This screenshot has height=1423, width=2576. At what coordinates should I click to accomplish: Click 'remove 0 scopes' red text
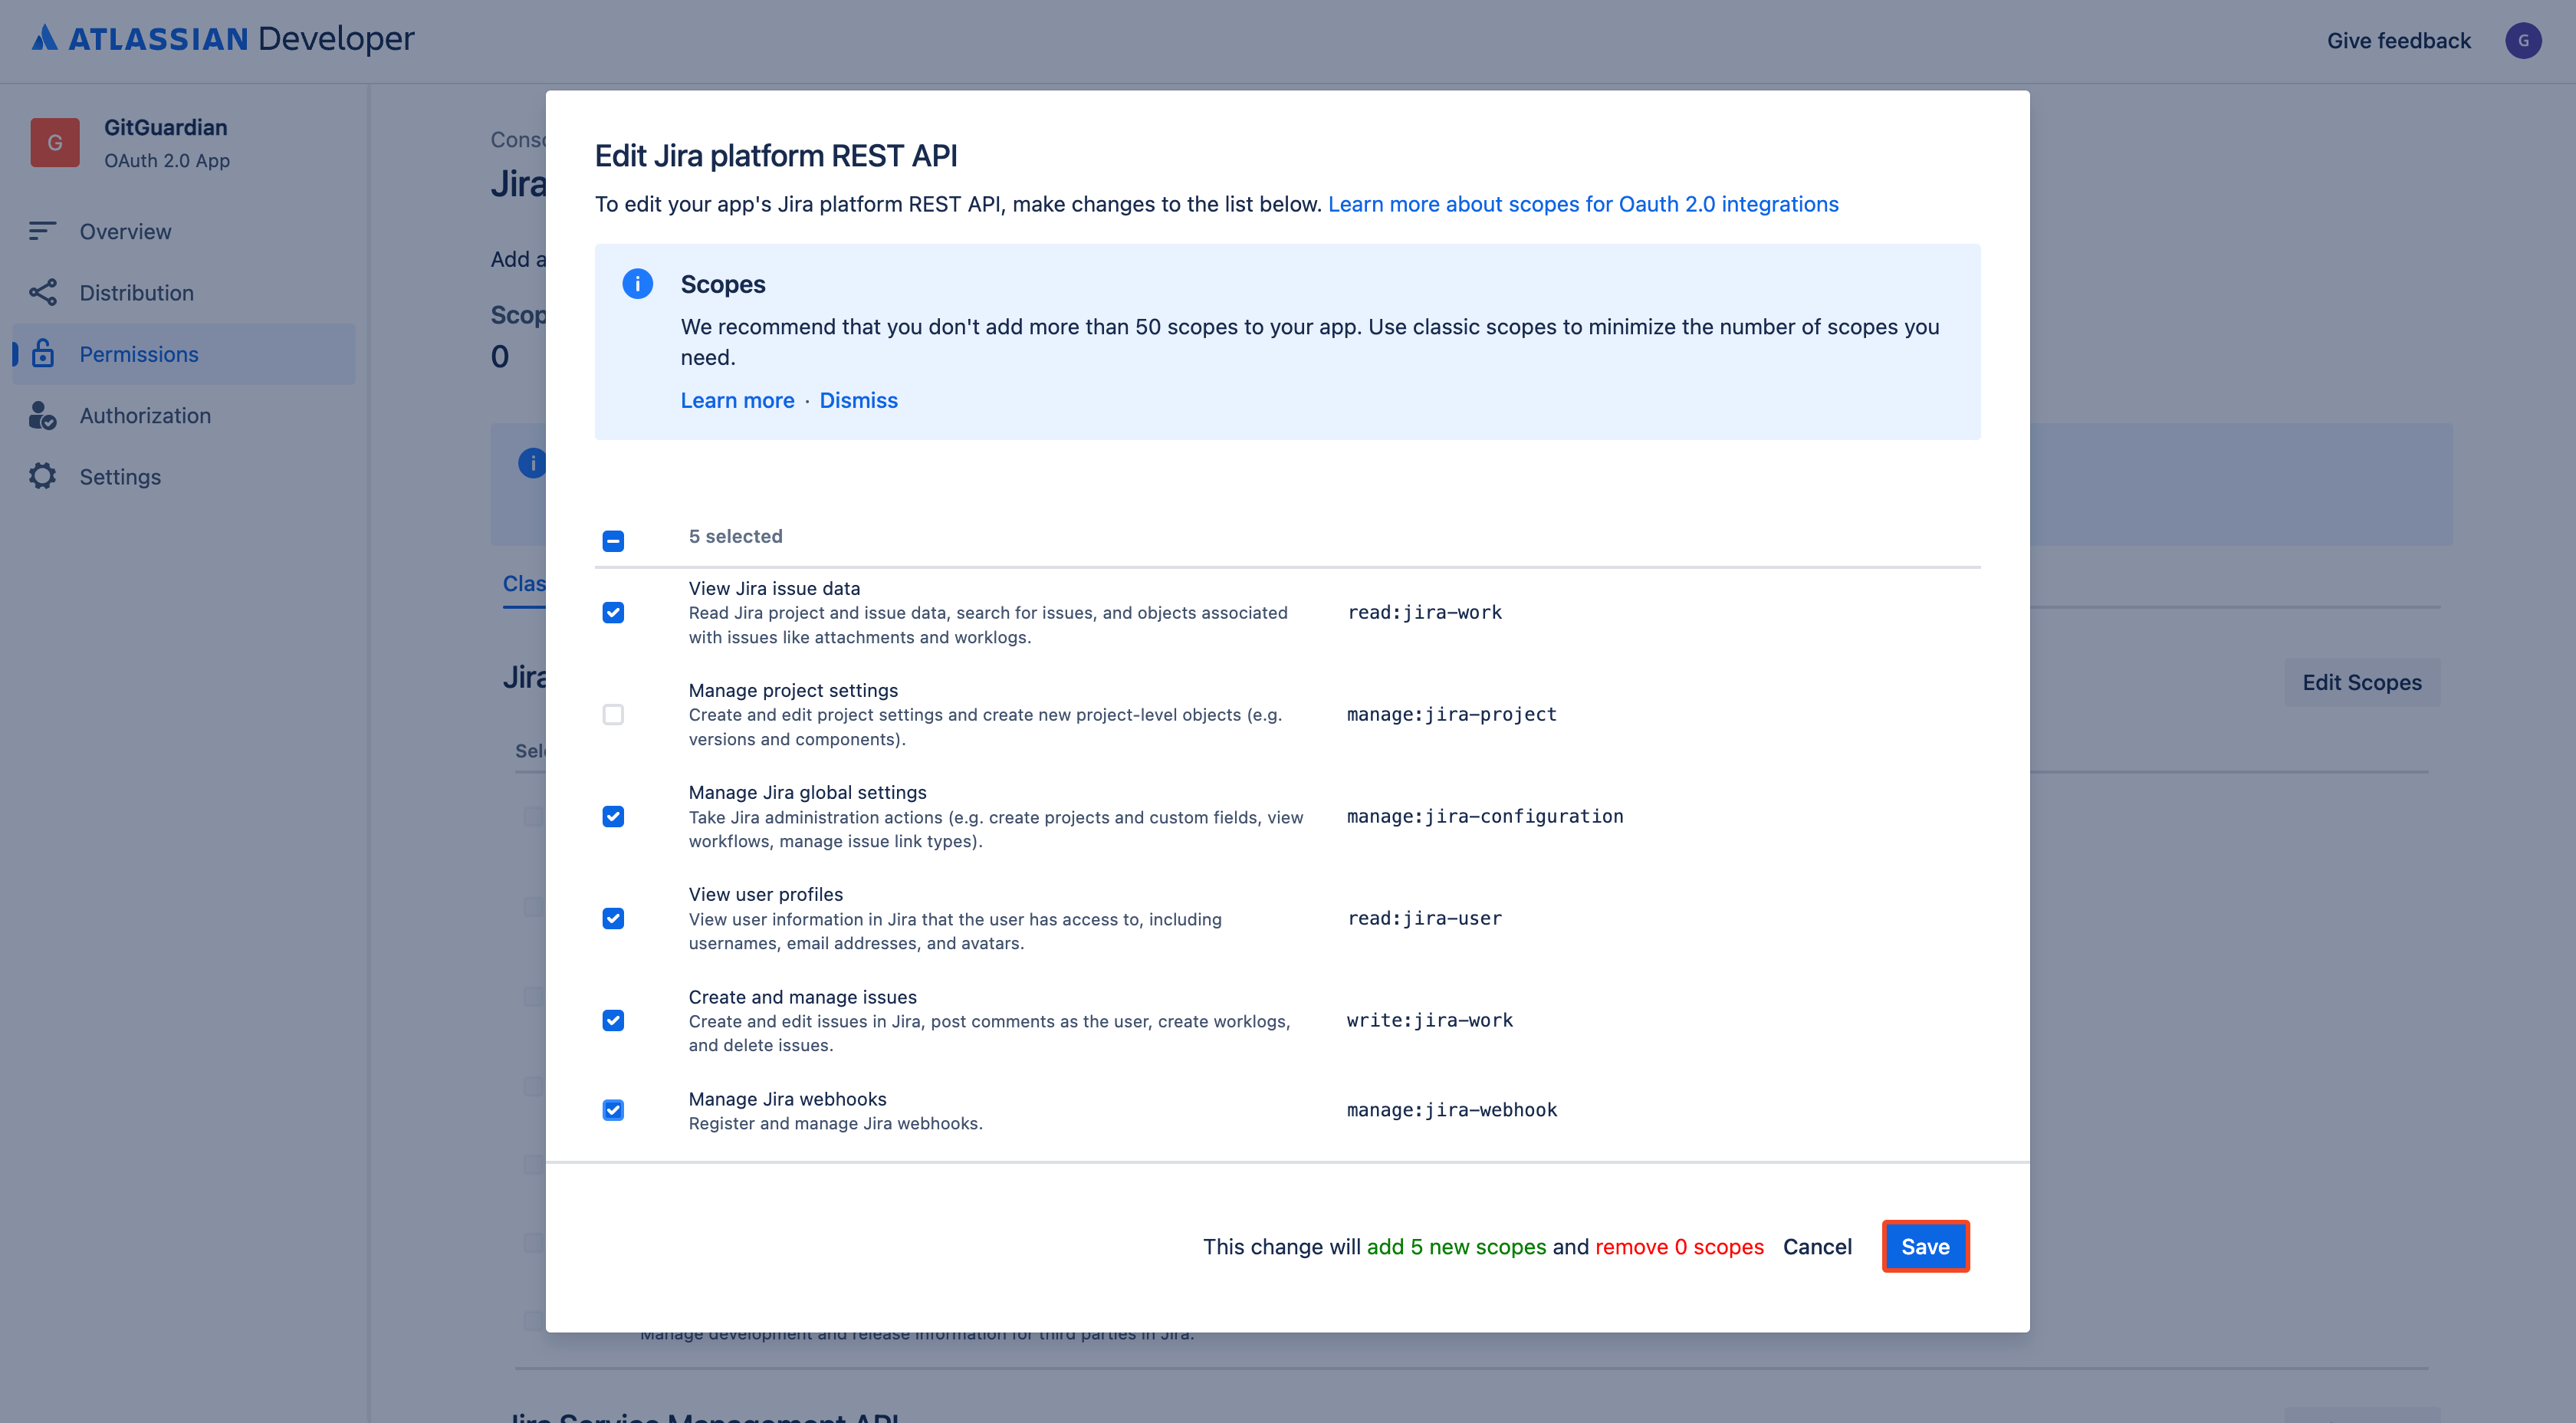[1679, 1247]
